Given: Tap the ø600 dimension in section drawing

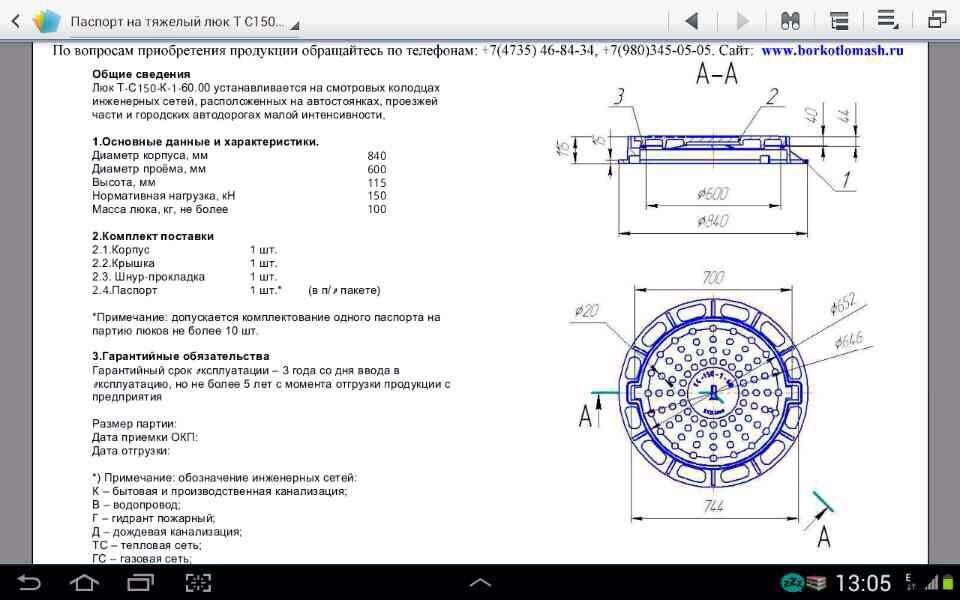Looking at the screenshot, I should tap(713, 194).
